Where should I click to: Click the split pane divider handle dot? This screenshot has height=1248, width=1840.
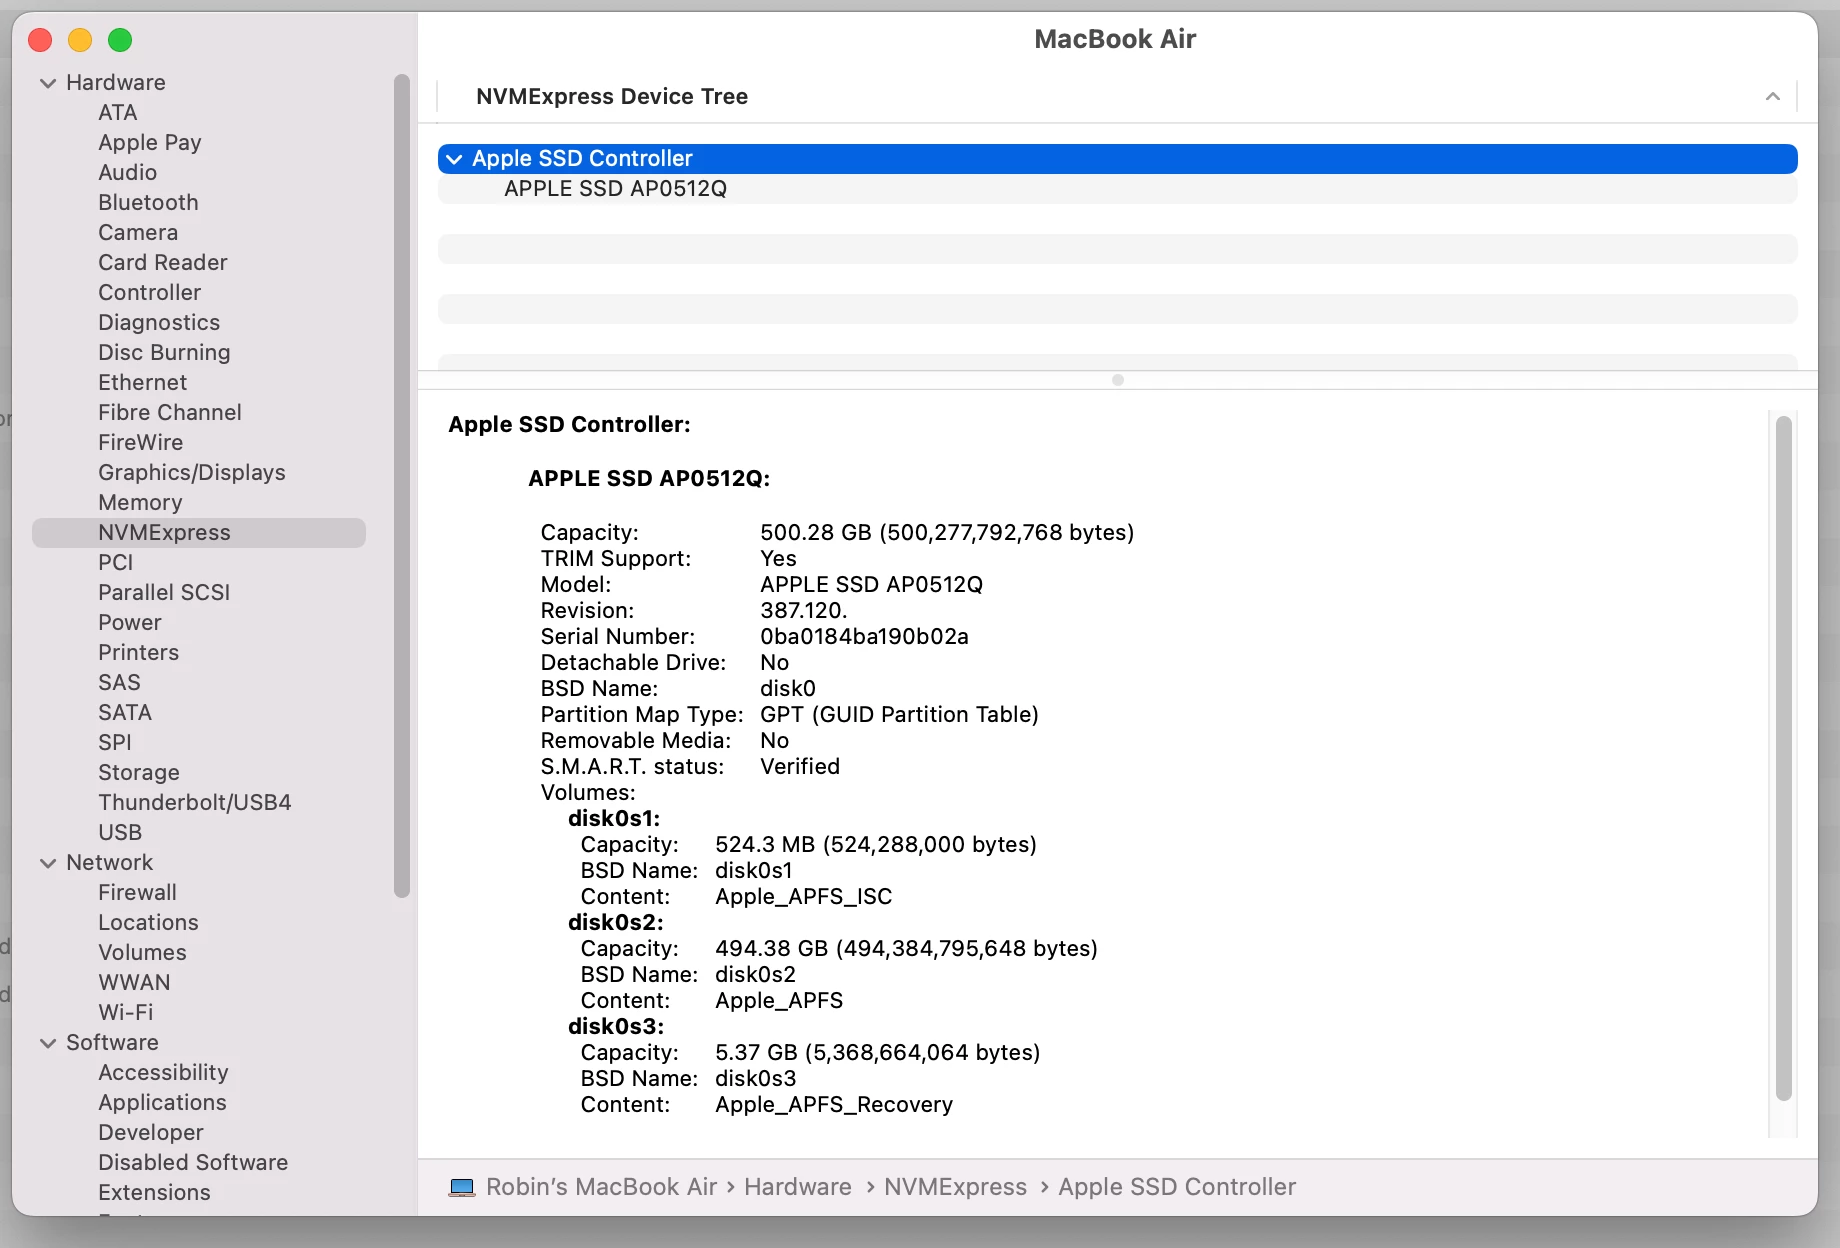pyautogui.click(x=1118, y=380)
